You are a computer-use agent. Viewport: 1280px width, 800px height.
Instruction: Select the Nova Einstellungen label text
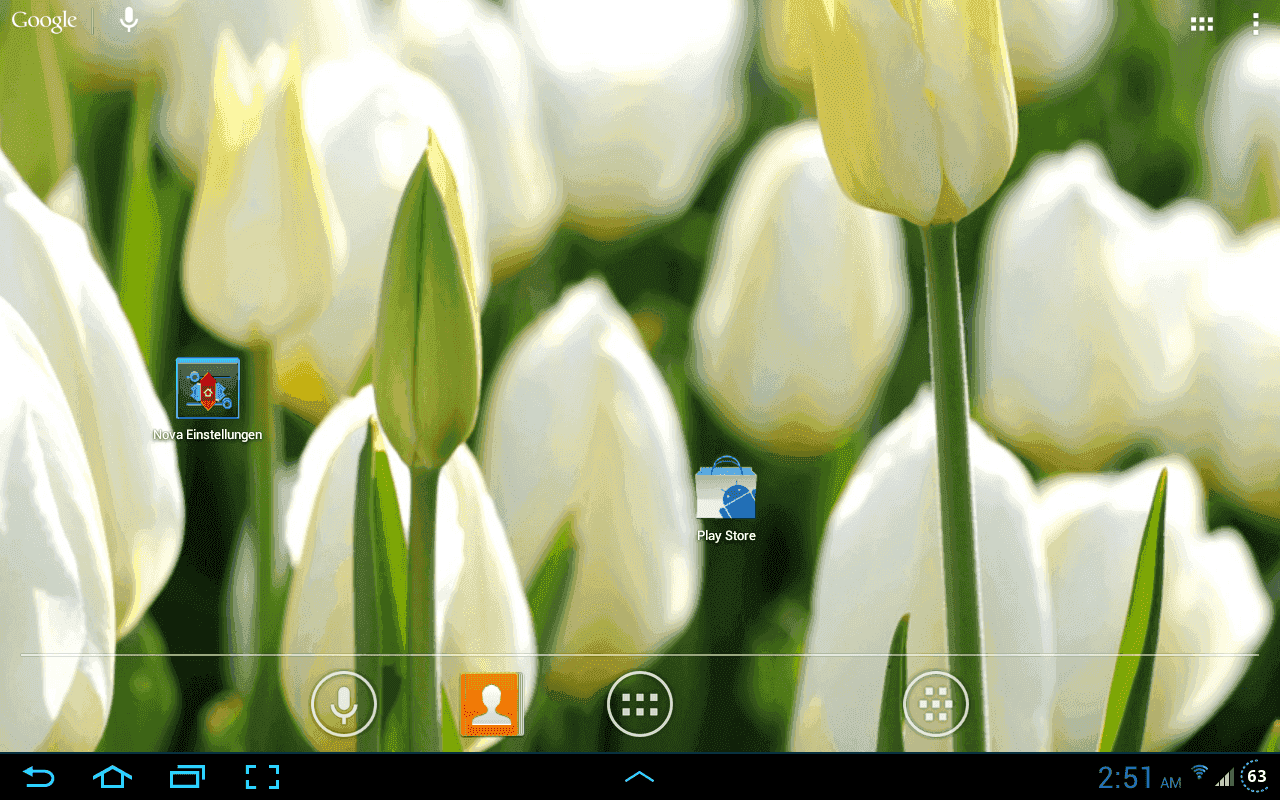click(x=208, y=435)
